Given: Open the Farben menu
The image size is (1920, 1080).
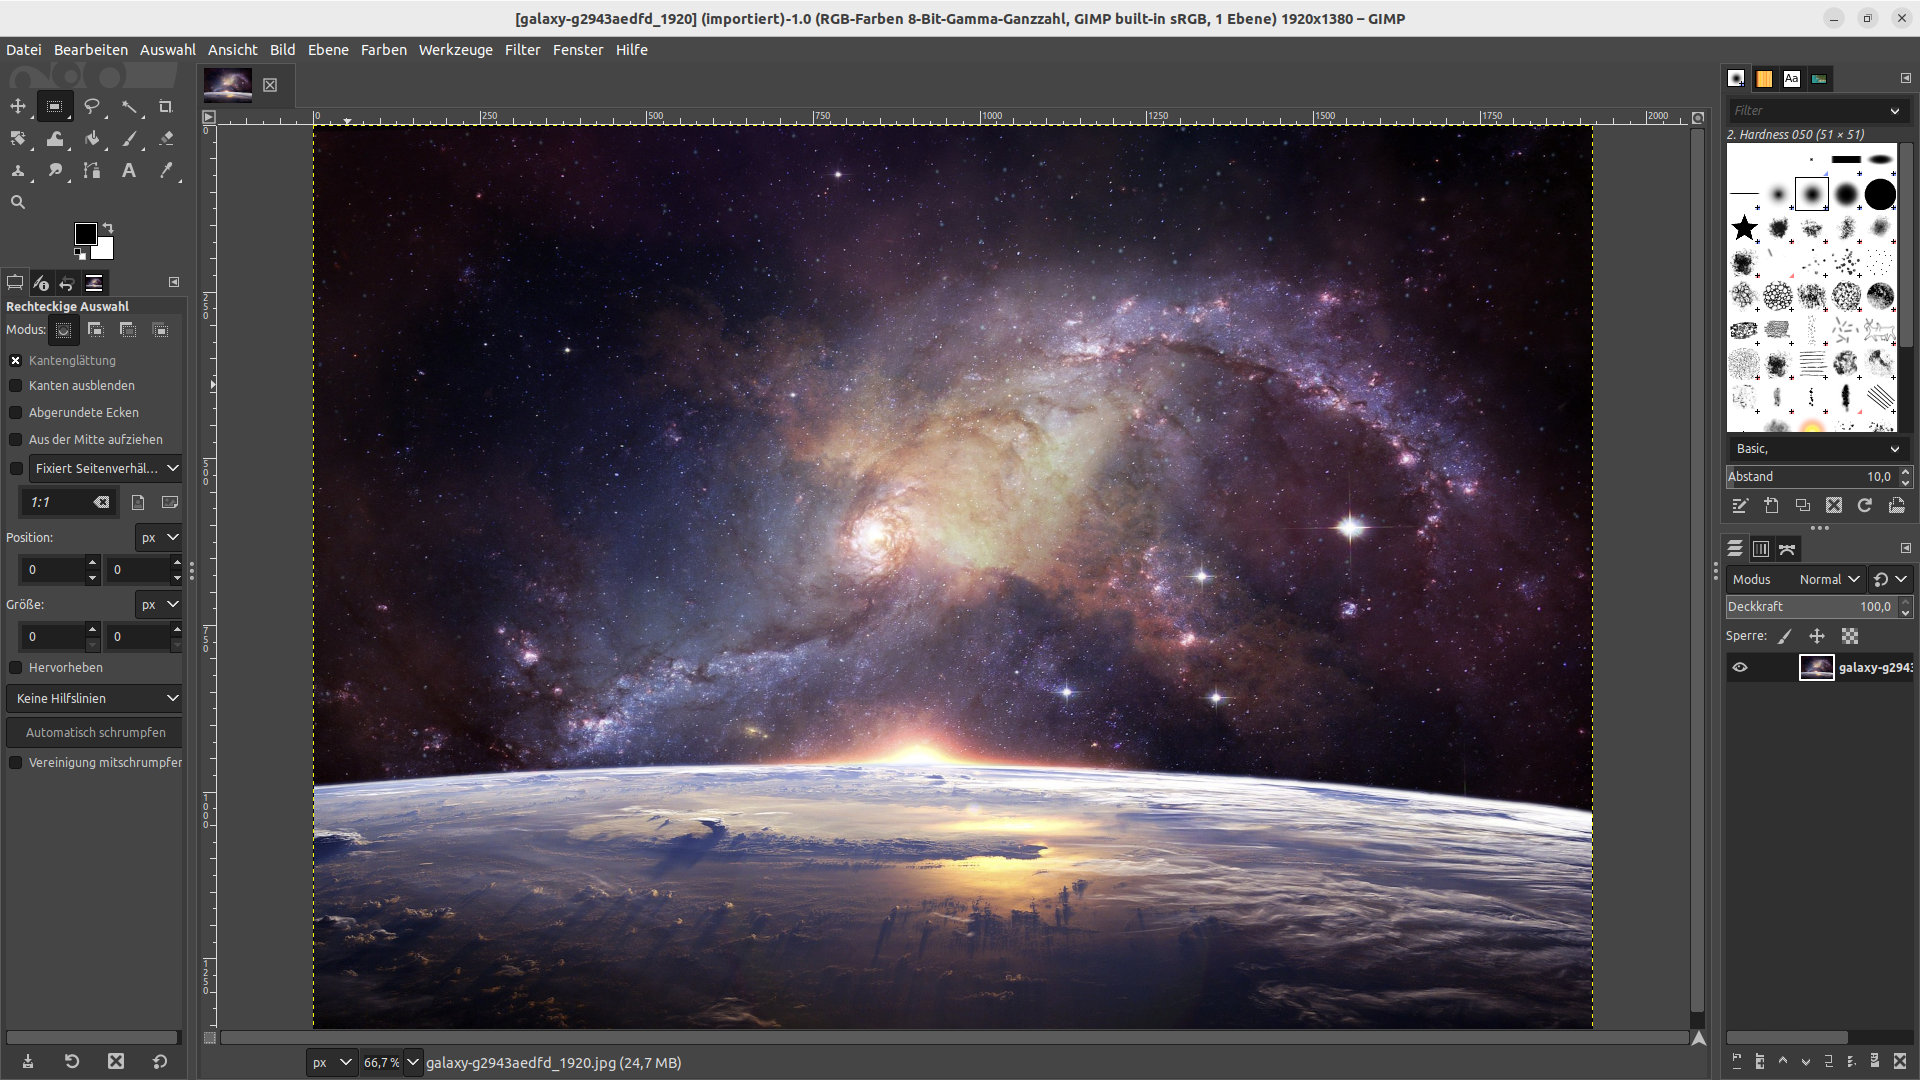Looking at the screenshot, I should click(384, 50).
